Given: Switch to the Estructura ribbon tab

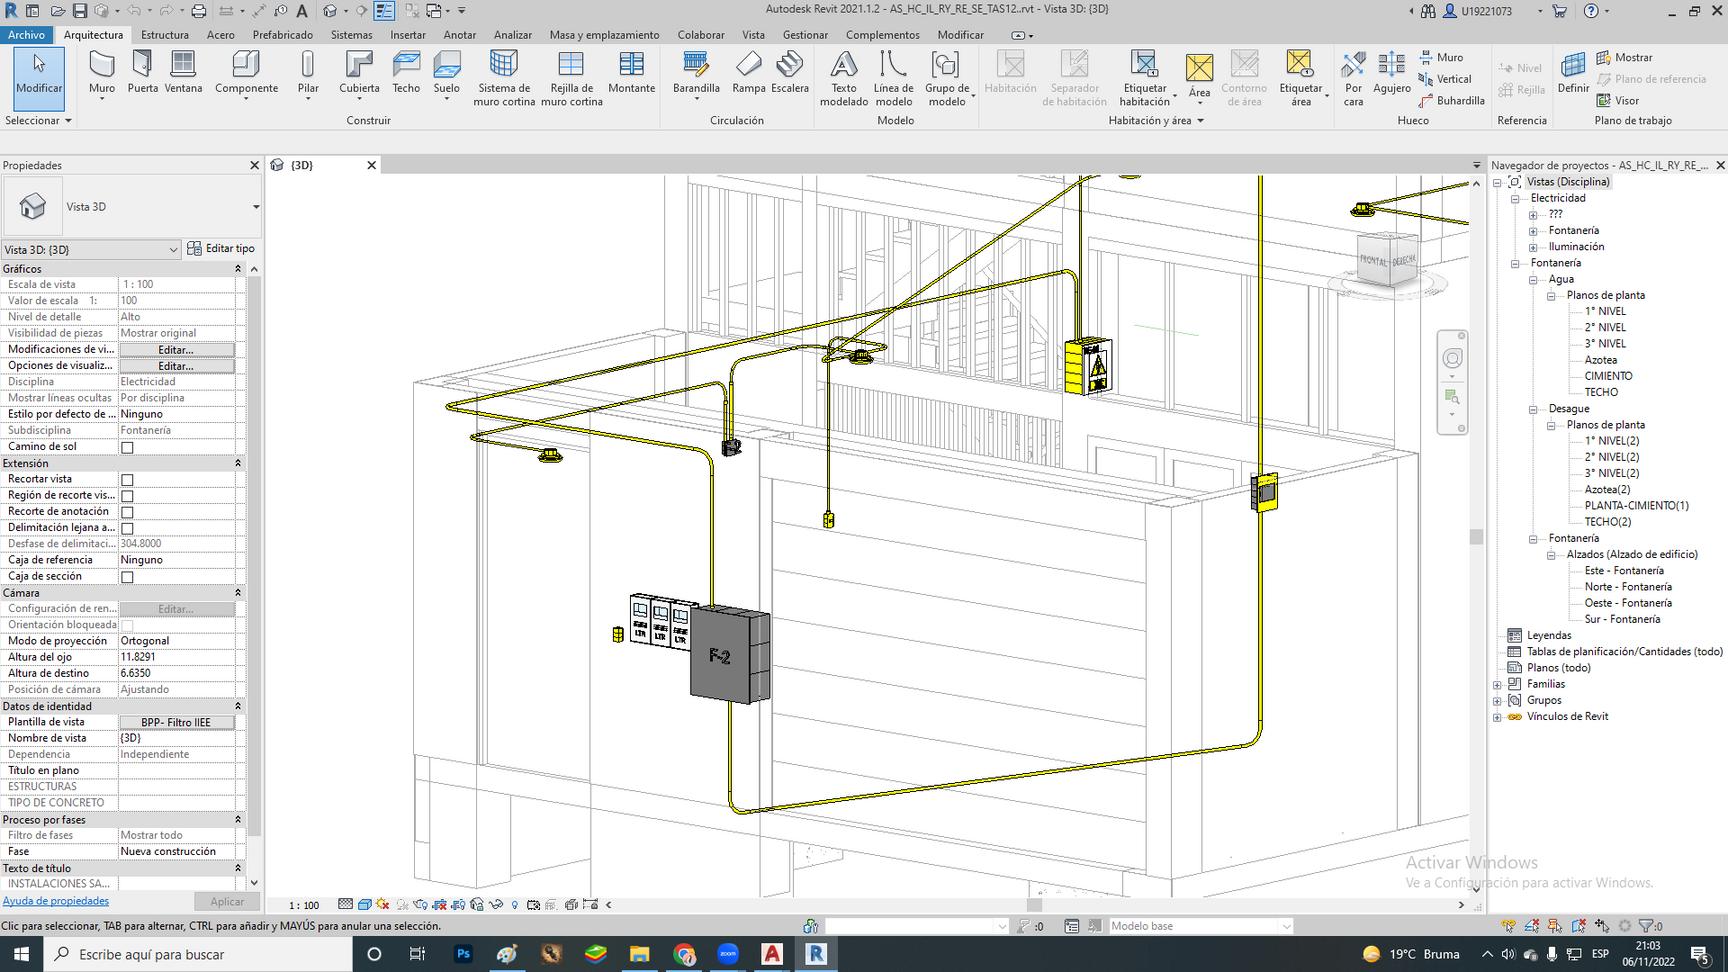Looking at the screenshot, I should point(165,34).
